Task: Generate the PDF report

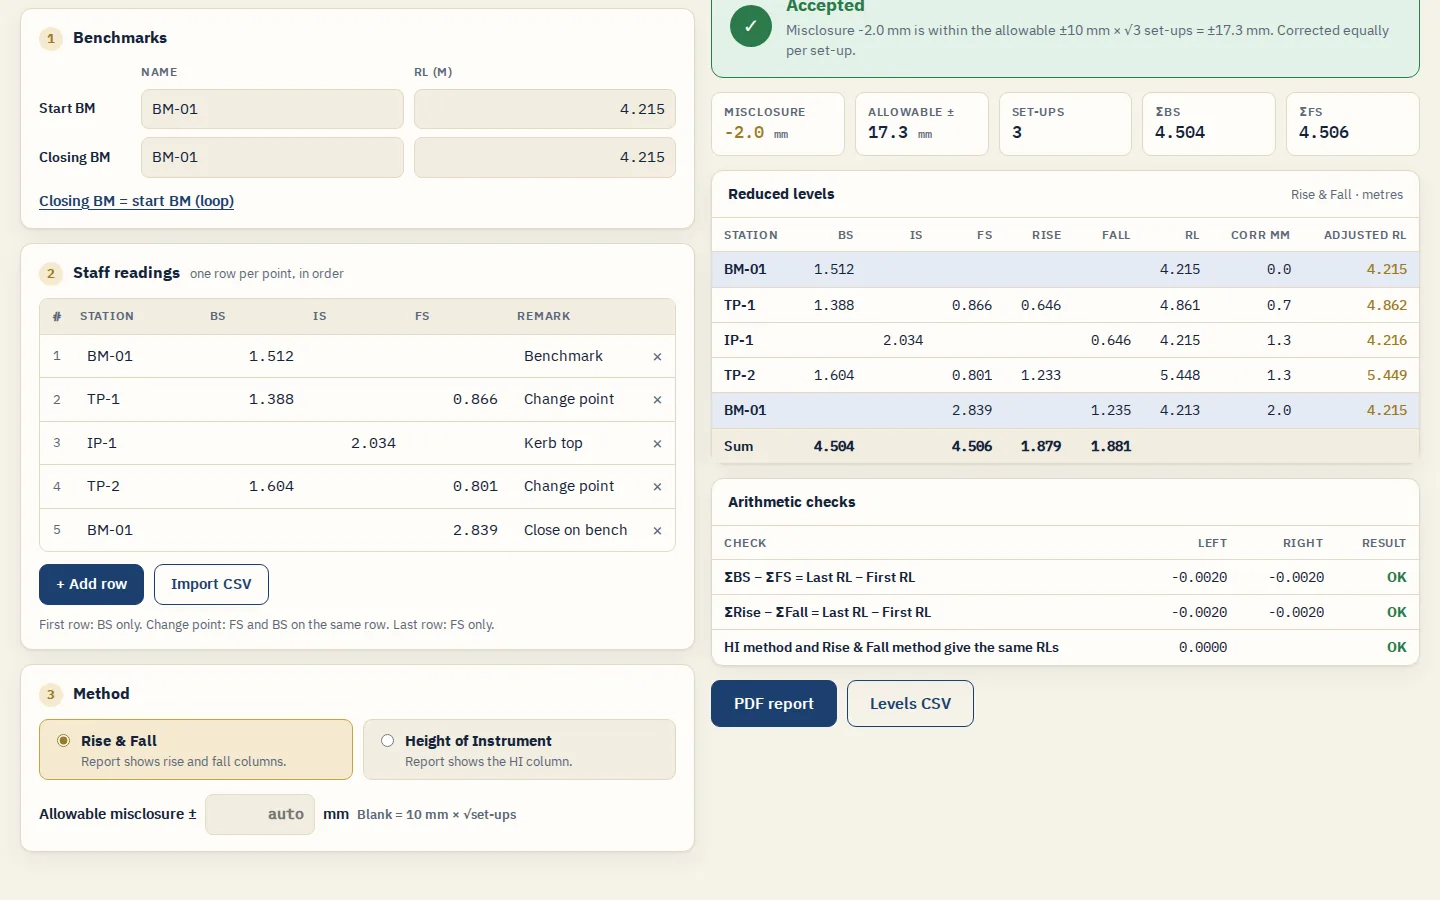Action: 774,704
